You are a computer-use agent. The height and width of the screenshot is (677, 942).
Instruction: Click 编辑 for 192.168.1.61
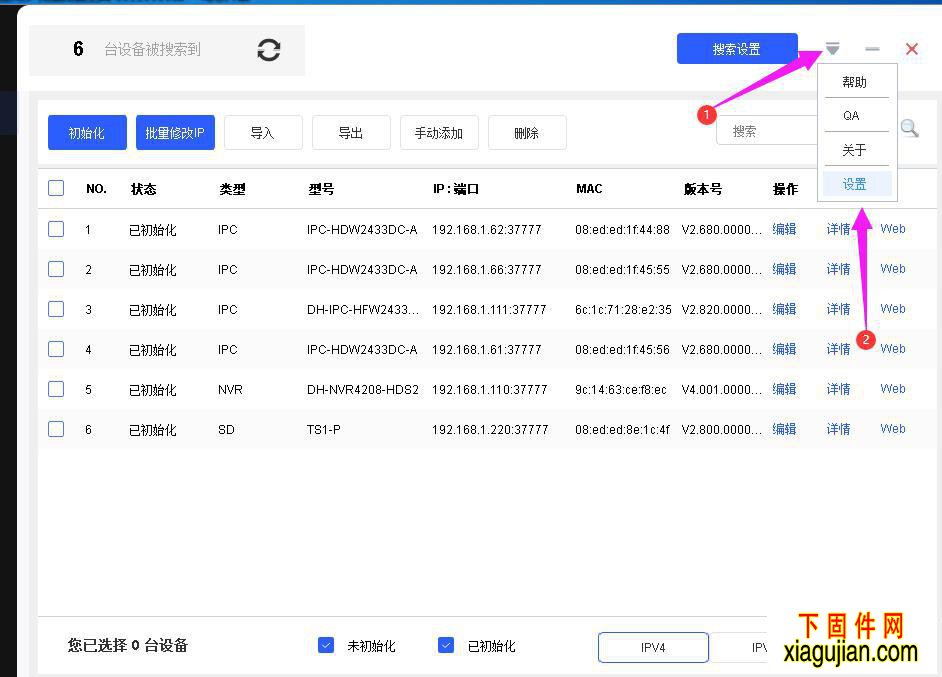click(x=785, y=349)
